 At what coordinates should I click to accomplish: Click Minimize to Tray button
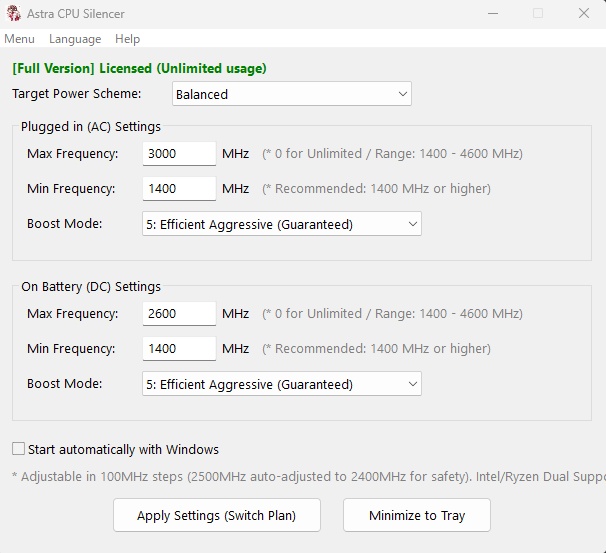pos(417,515)
